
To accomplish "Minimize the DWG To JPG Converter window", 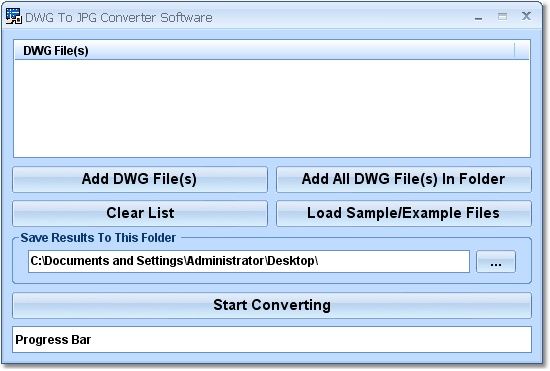I will pyautogui.click(x=478, y=17).
